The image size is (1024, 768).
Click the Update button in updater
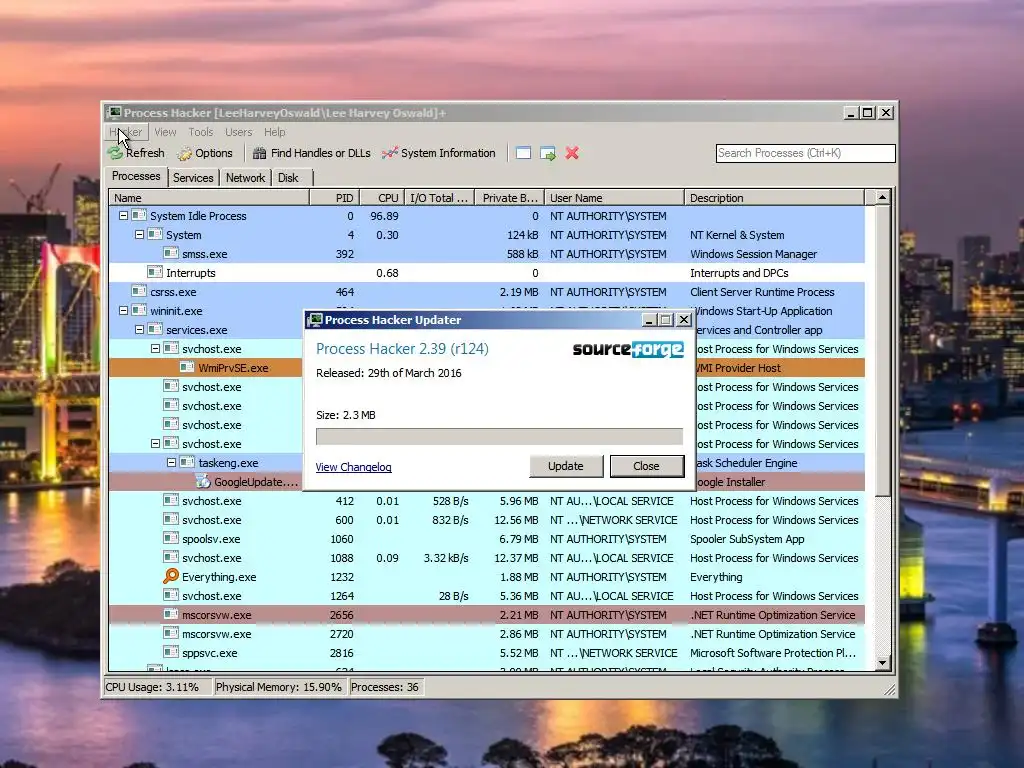(x=566, y=466)
